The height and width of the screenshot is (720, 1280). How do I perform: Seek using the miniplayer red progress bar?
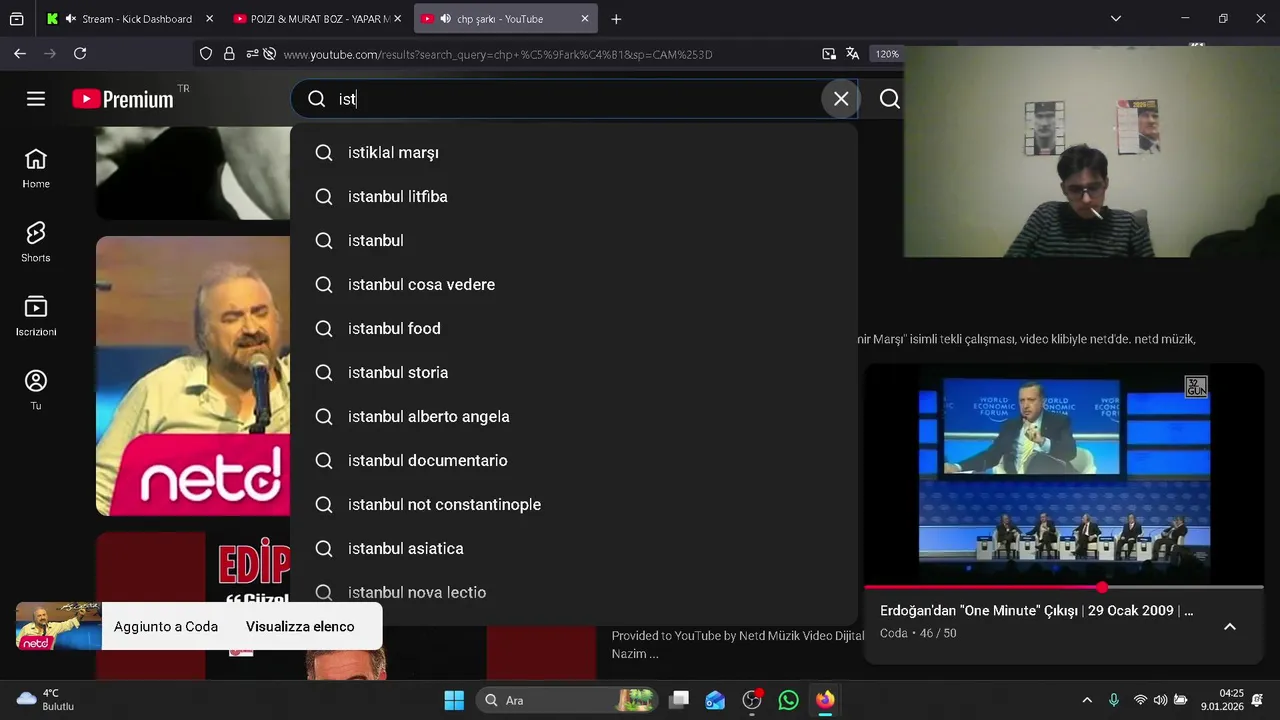1064,587
